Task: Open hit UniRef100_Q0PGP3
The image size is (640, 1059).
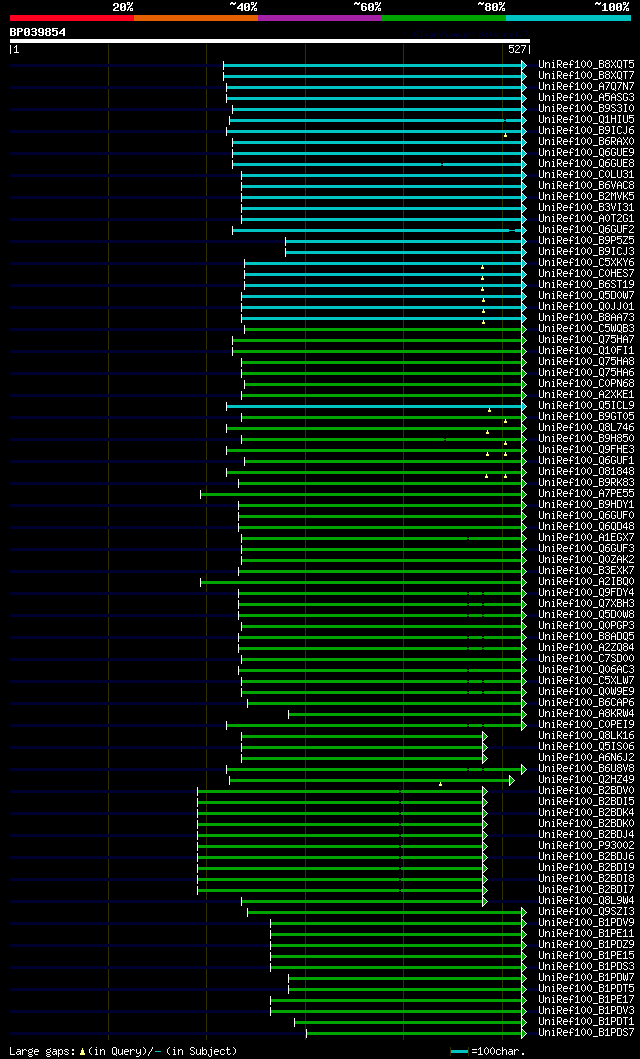Action: point(586,627)
